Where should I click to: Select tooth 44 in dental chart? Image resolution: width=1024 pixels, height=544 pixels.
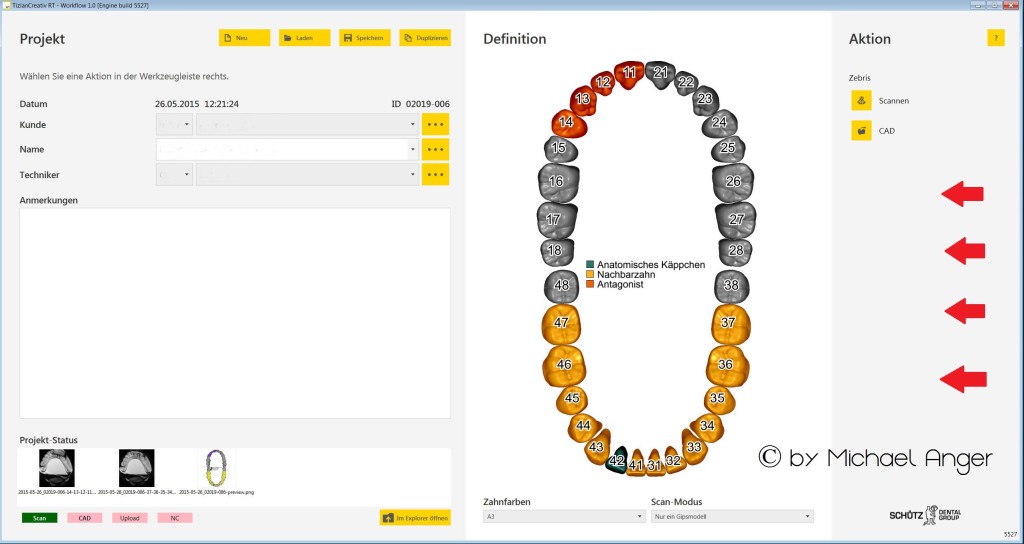coord(584,426)
